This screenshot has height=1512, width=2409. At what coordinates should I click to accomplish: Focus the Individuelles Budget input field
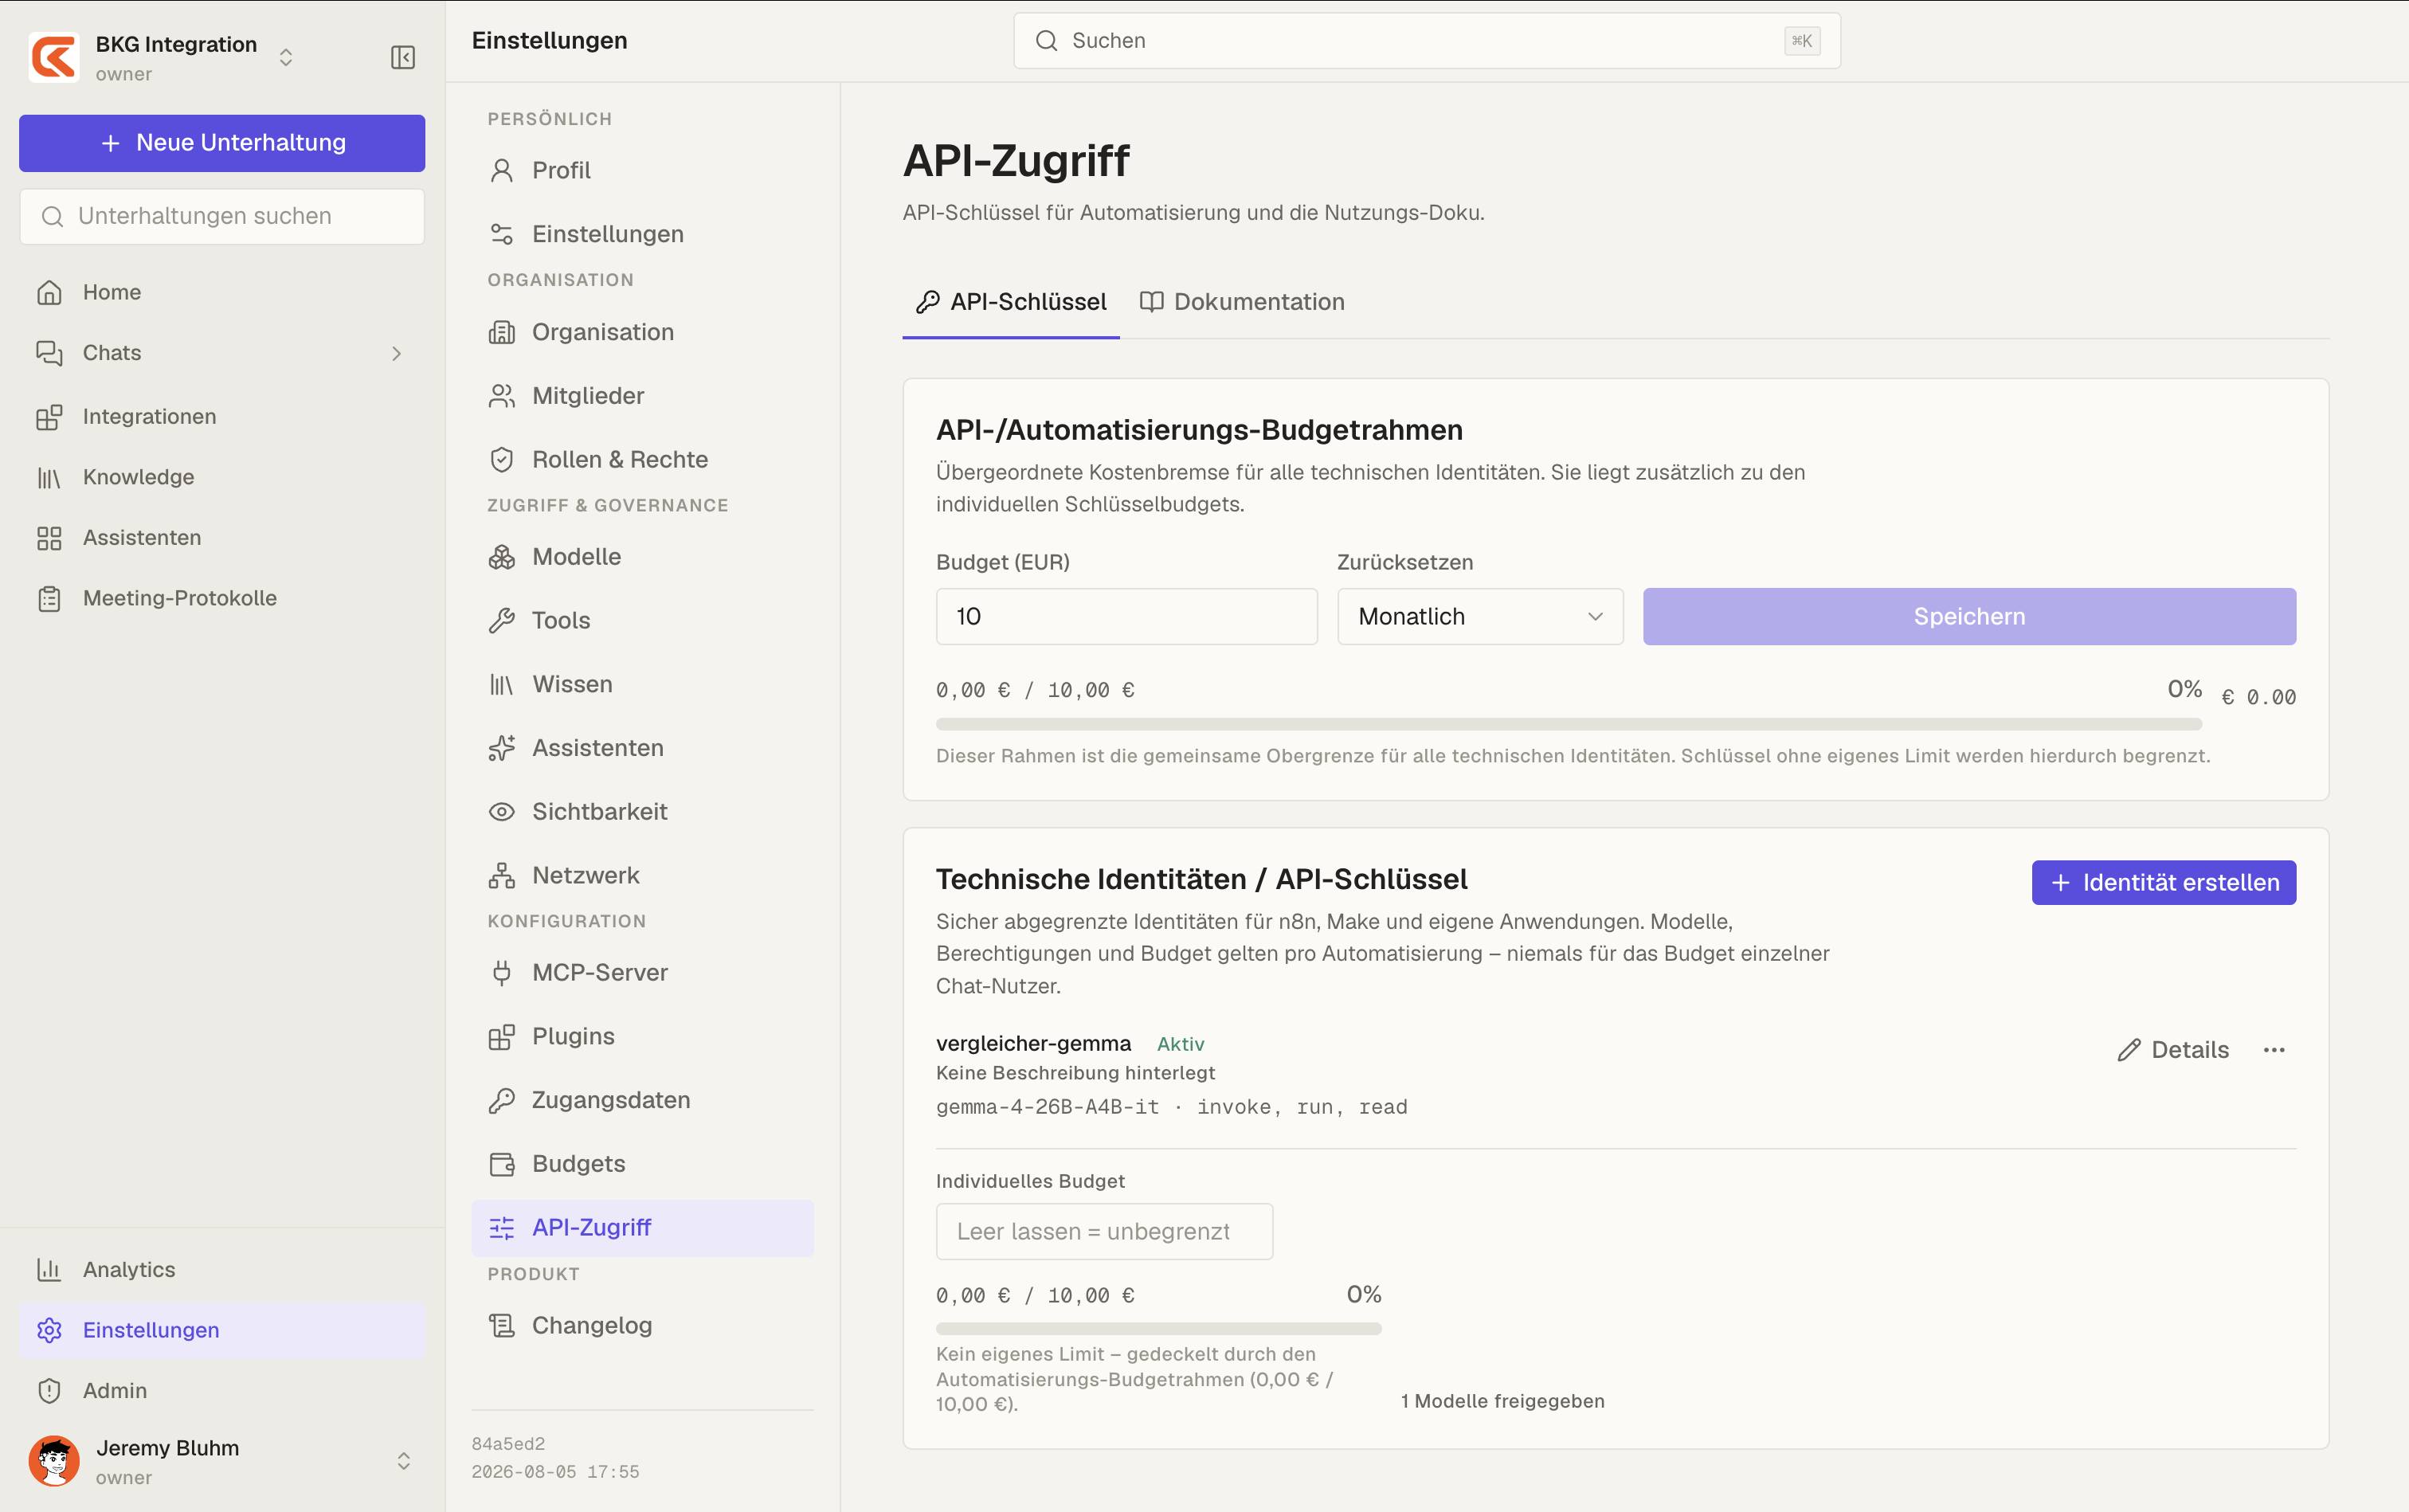click(1104, 1232)
